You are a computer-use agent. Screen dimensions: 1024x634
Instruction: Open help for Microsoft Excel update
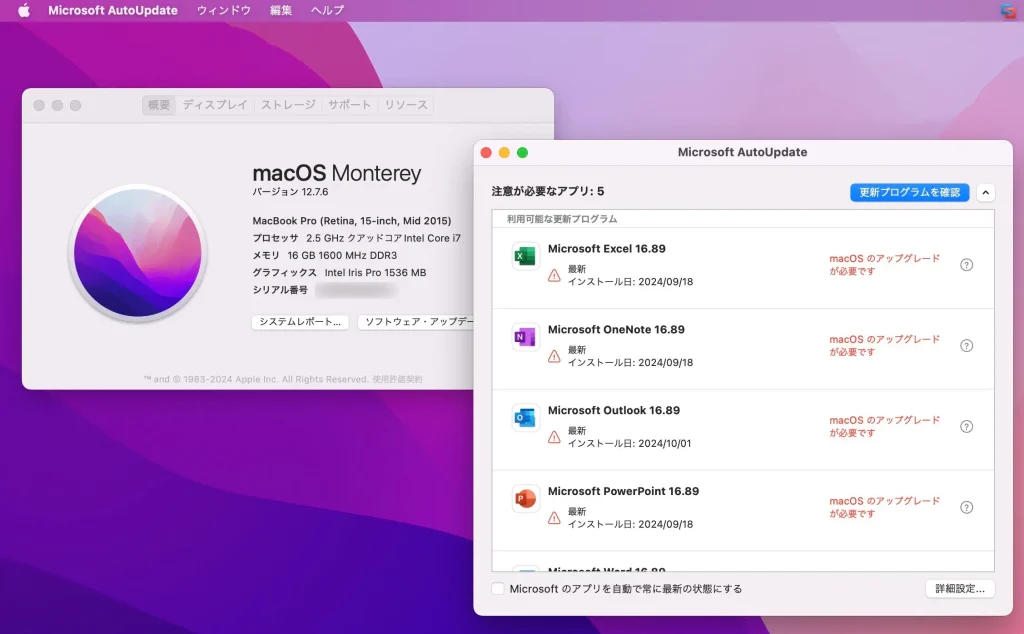967,265
